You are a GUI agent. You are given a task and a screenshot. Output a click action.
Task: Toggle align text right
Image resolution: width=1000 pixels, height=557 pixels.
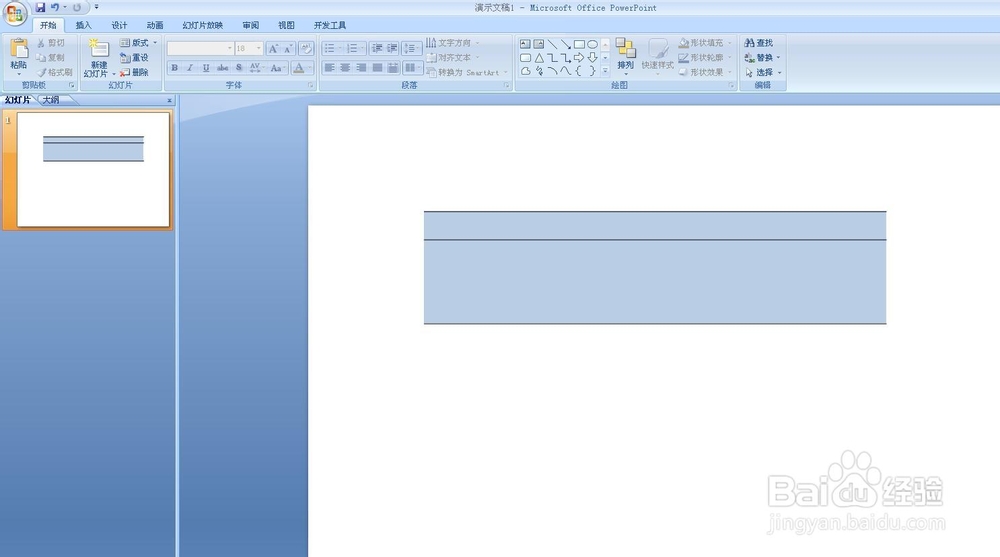coord(361,68)
